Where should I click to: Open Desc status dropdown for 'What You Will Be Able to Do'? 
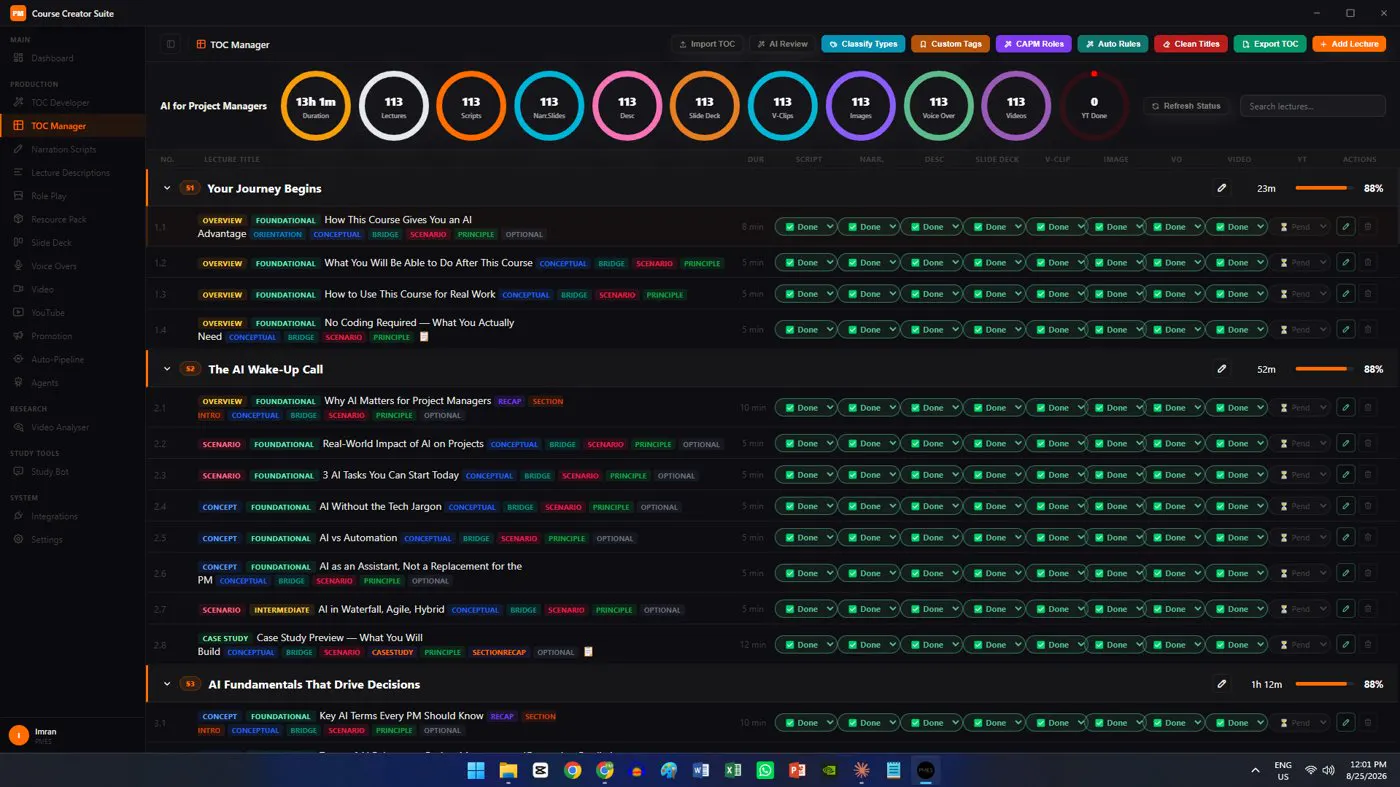coord(932,263)
